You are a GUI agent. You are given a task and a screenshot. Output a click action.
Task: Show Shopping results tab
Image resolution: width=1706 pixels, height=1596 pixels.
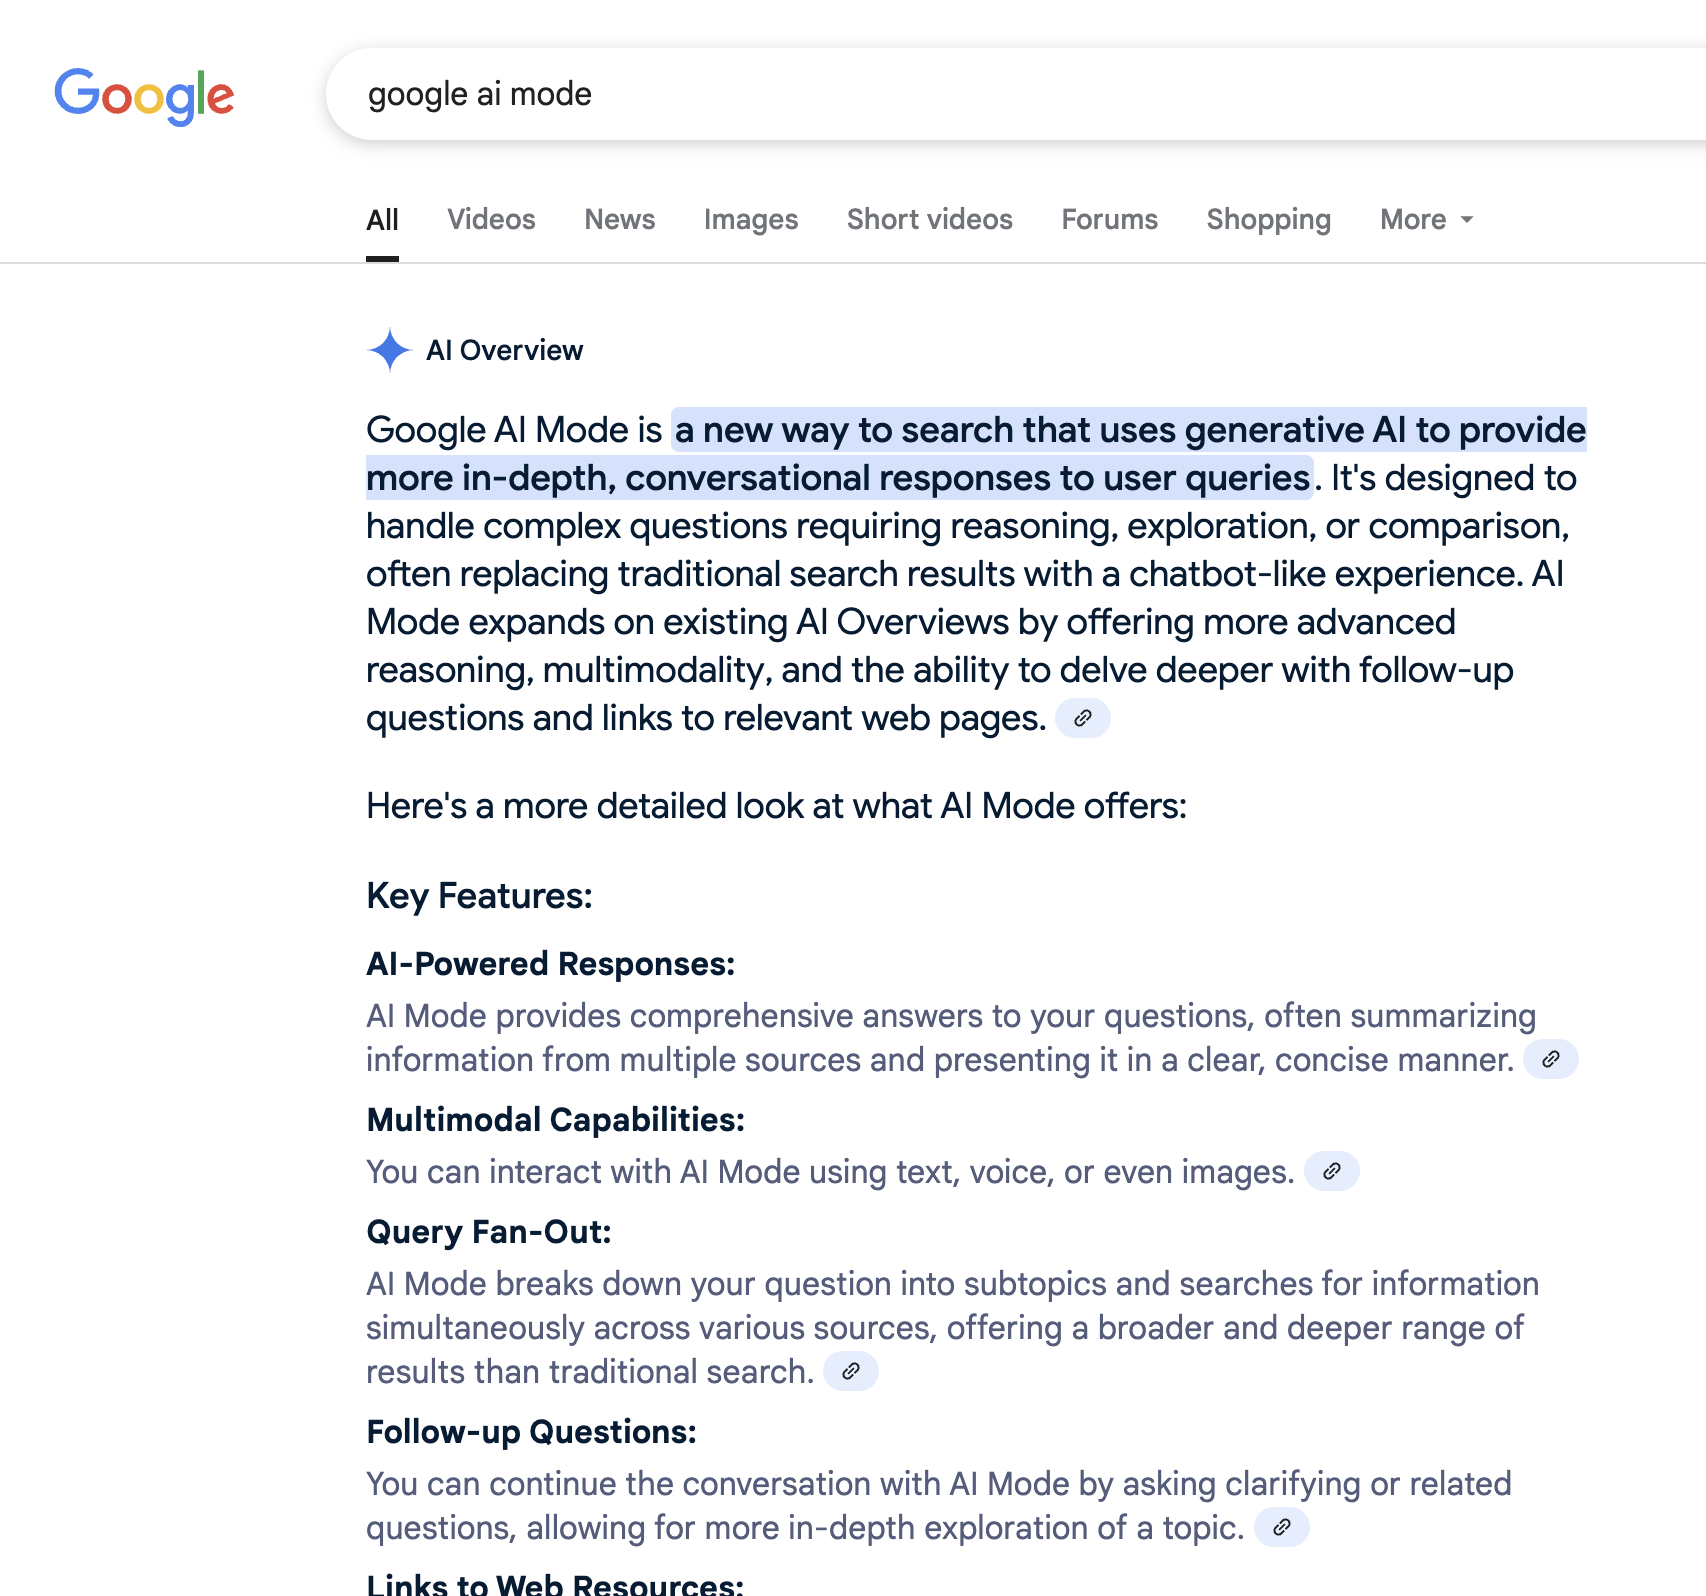(x=1269, y=220)
